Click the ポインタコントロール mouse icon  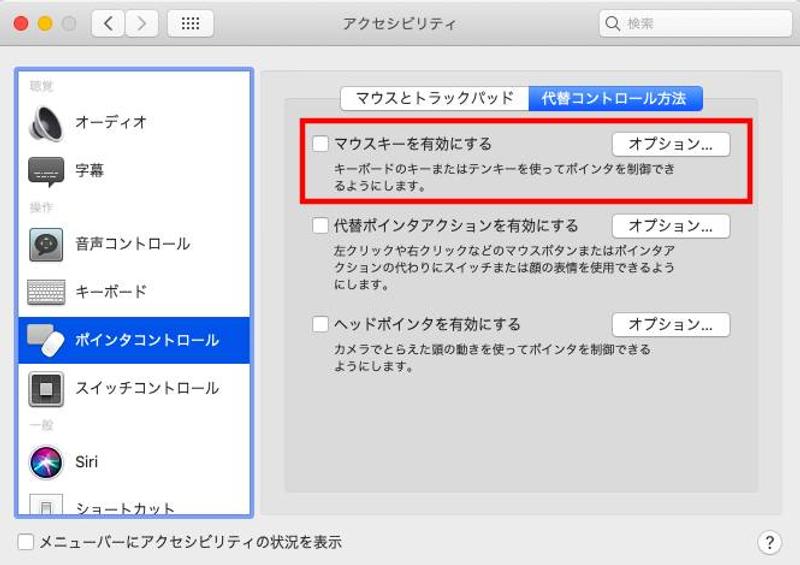tap(46, 340)
